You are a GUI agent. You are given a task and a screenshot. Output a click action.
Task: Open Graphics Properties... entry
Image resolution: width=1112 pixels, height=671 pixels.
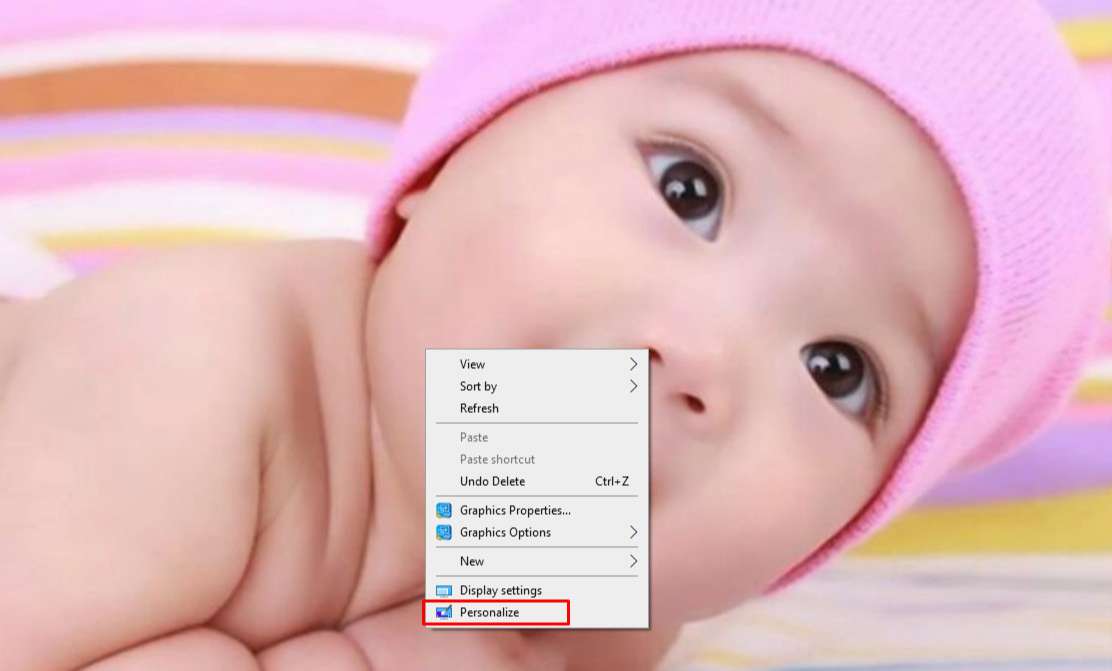(537, 510)
